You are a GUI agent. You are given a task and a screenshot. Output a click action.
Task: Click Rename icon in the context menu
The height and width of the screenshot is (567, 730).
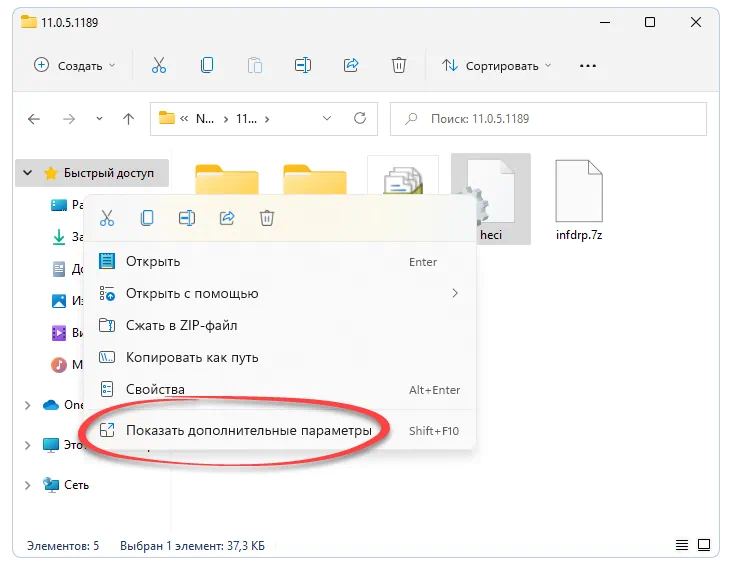click(x=187, y=218)
